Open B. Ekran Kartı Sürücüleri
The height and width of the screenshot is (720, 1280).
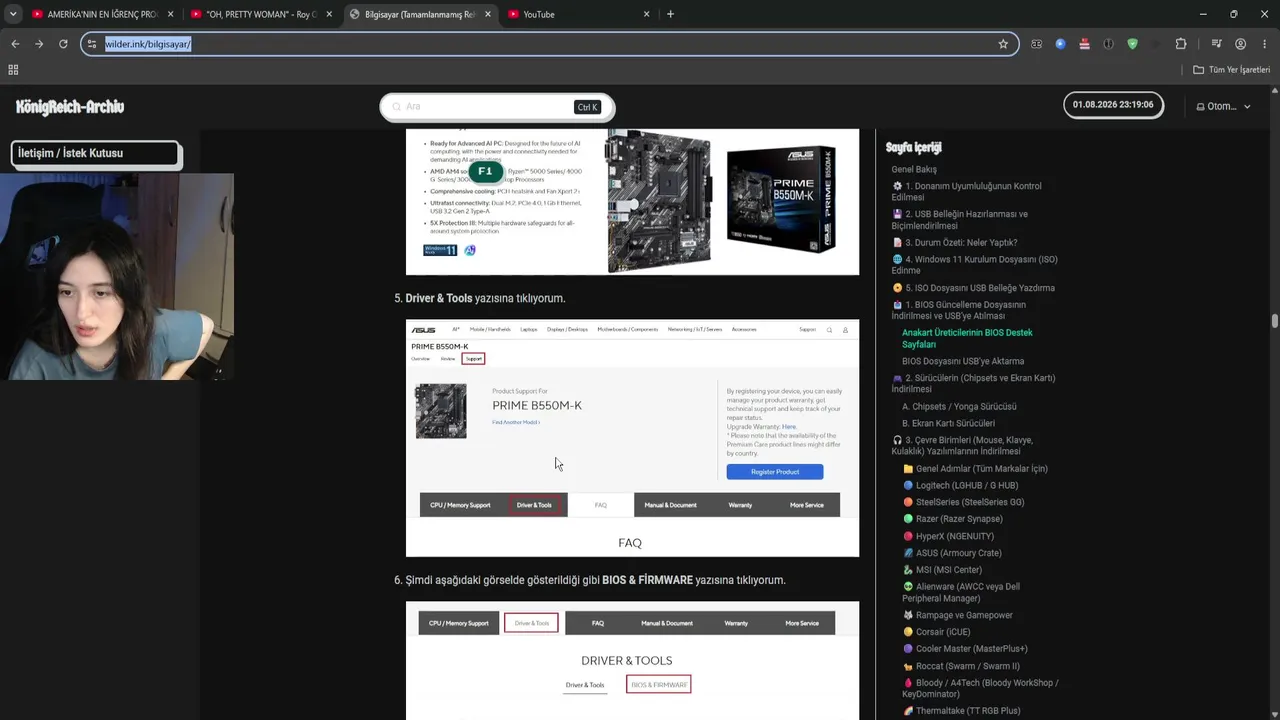click(x=948, y=423)
